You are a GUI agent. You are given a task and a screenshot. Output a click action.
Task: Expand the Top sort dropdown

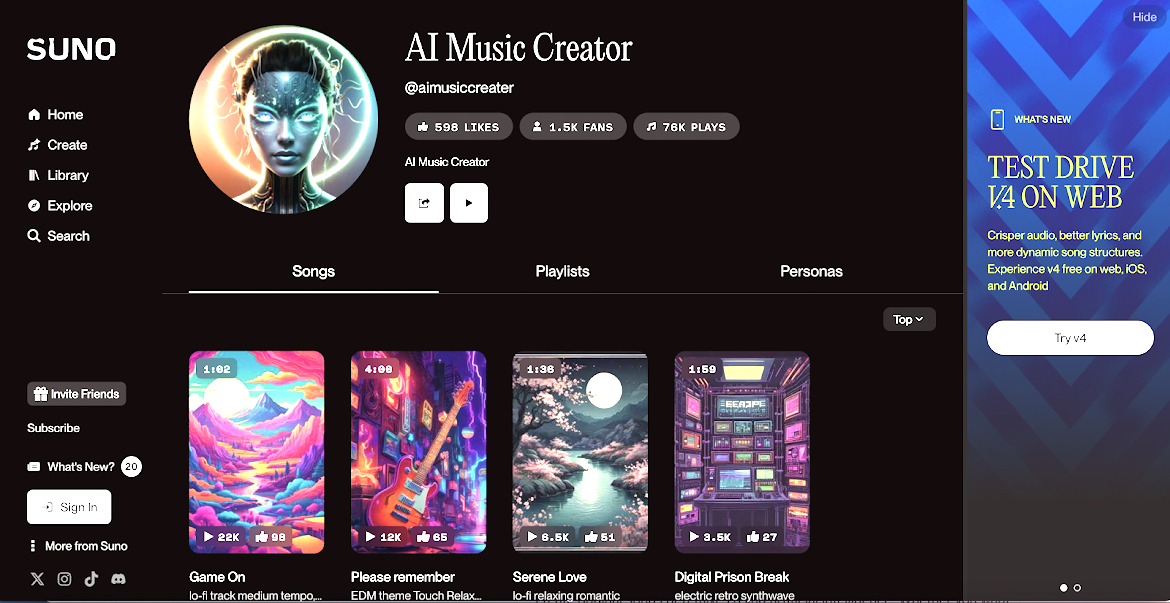pos(909,319)
